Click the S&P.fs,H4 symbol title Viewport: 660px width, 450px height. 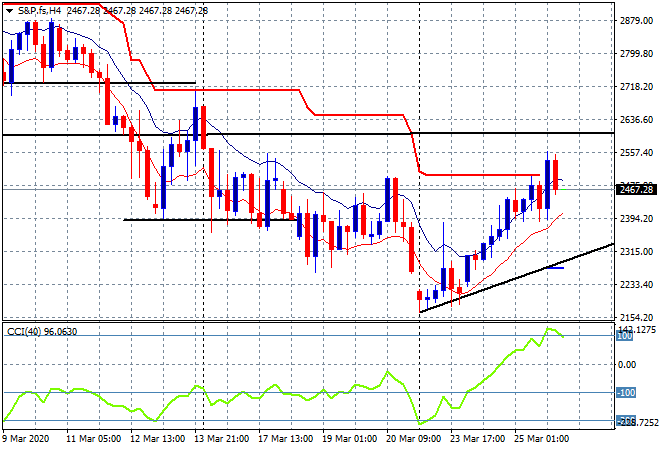click(x=39, y=11)
